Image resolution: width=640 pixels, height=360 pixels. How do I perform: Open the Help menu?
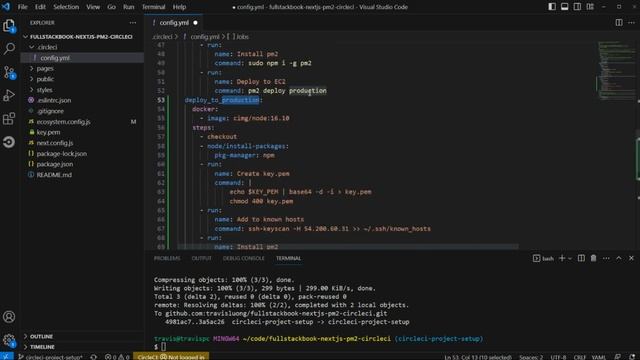click(179, 7)
